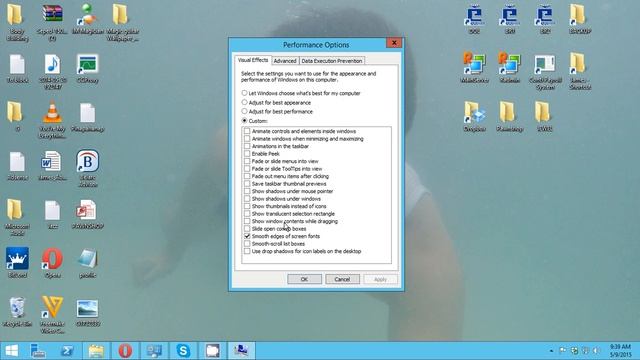
Task: Switch to the Advanced tab
Action: (285, 60)
